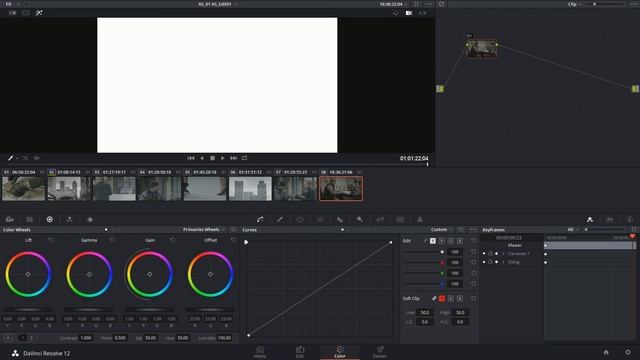Open the Primaries Wheels mode dropdown
Viewport: 640px width, 360px height.
(204, 230)
